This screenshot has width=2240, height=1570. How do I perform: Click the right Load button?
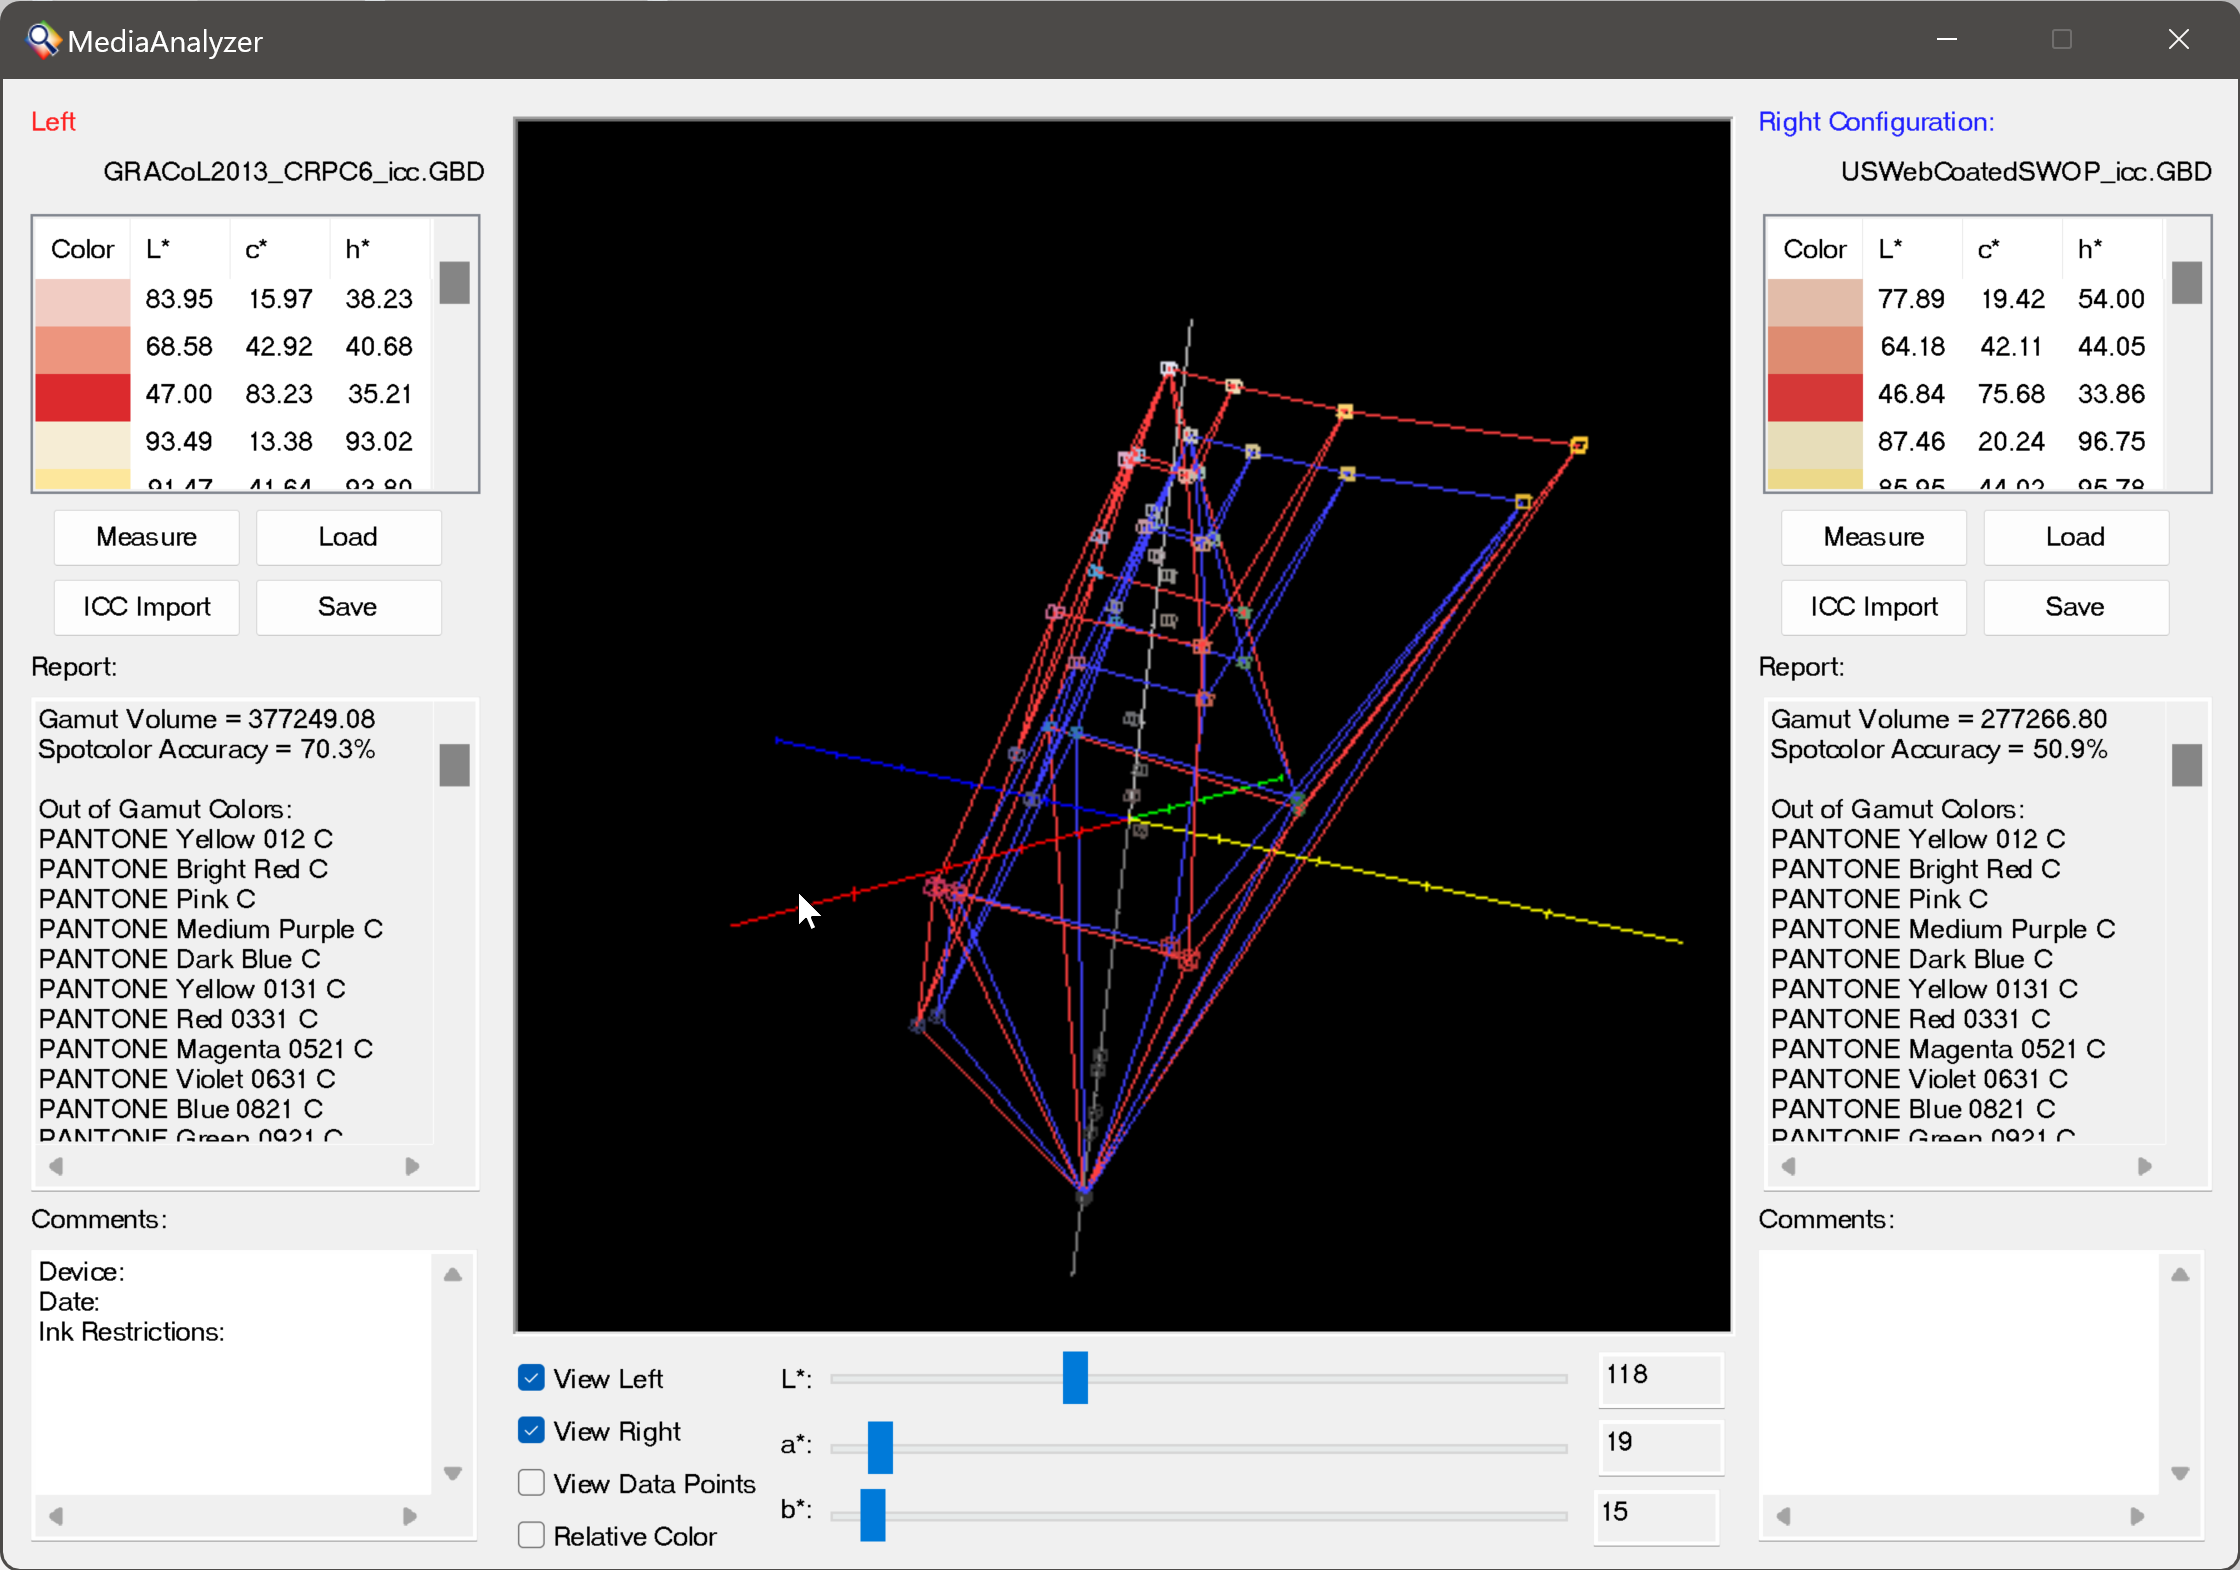[x=2076, y=537]
